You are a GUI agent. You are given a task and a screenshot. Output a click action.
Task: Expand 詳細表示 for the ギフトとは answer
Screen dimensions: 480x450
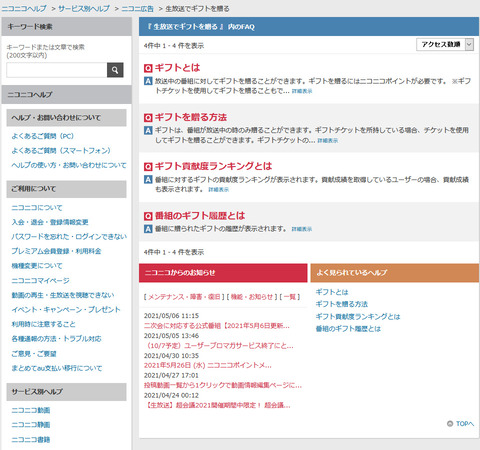(x=302, y=91)
